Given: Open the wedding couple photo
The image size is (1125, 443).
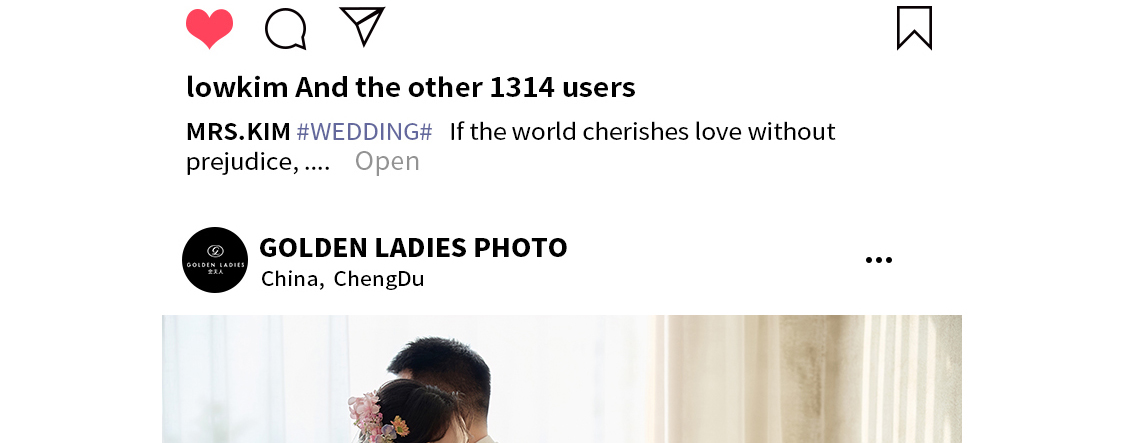Looking at the screenshot, I should [x=562, y=379].
